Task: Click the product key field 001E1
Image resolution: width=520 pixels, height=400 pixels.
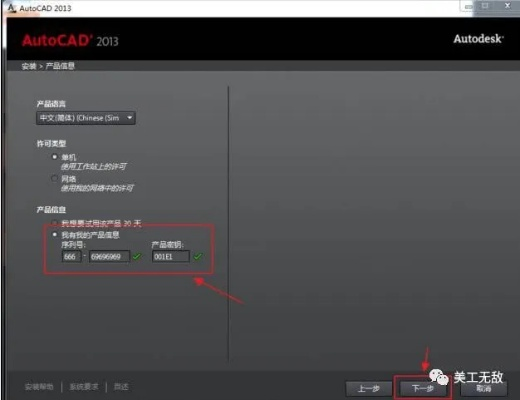Action: (x=171, y=257)
